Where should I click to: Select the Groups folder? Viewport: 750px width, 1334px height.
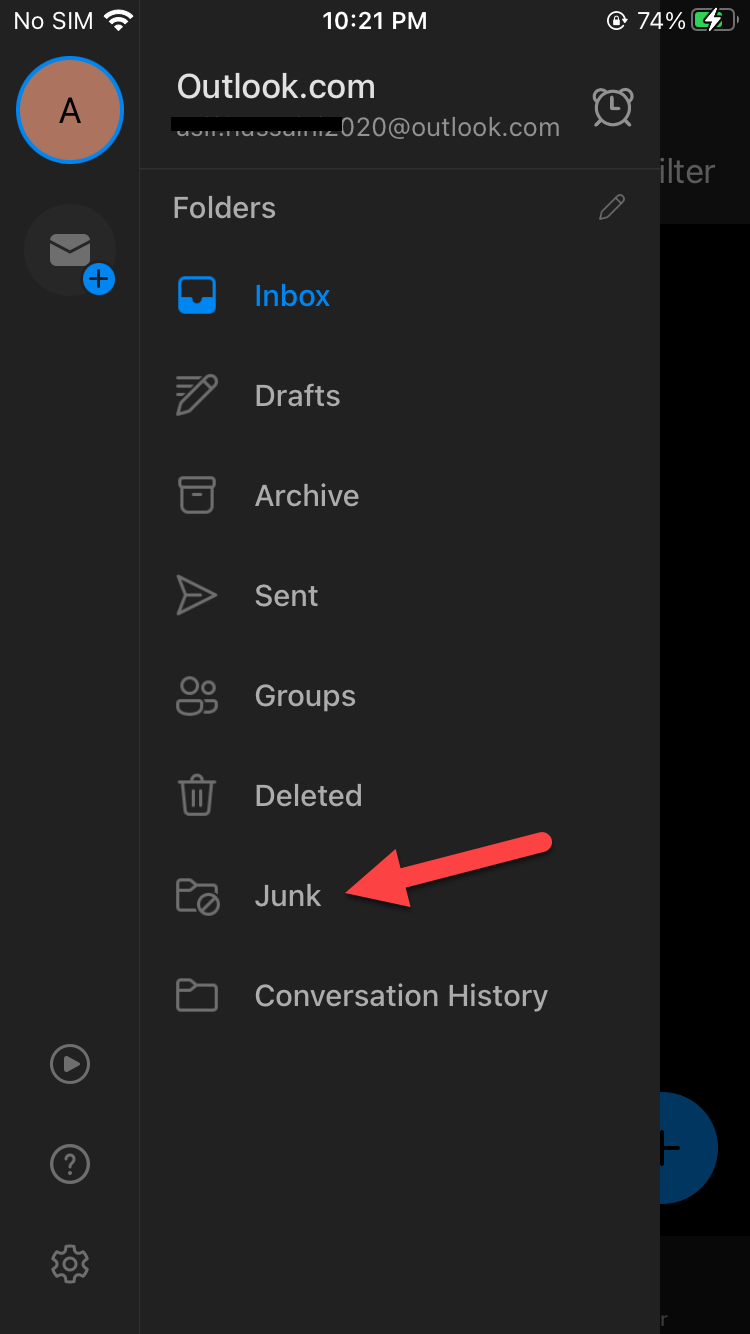point(305,696)
